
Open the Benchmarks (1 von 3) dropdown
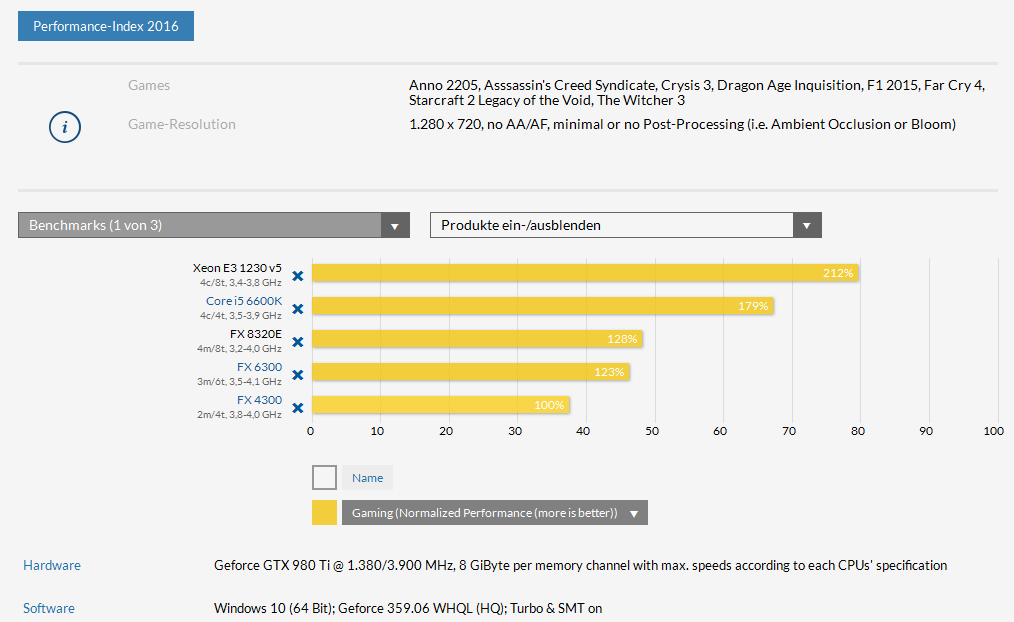coord(214,225)
